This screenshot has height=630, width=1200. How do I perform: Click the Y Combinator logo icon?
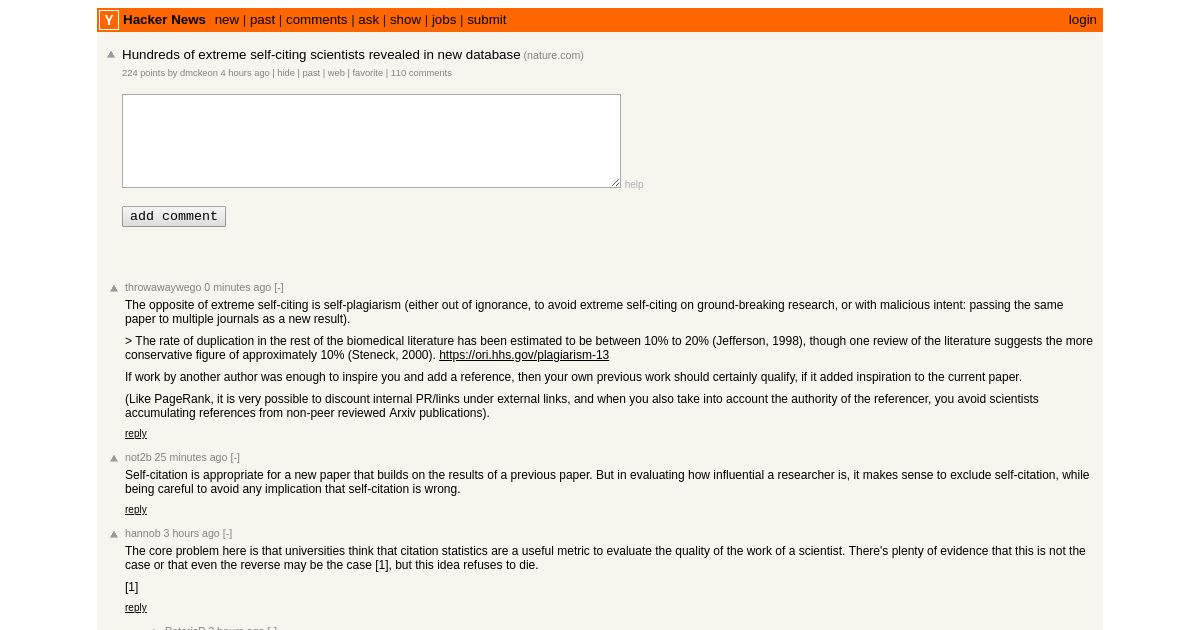[109, 20]
